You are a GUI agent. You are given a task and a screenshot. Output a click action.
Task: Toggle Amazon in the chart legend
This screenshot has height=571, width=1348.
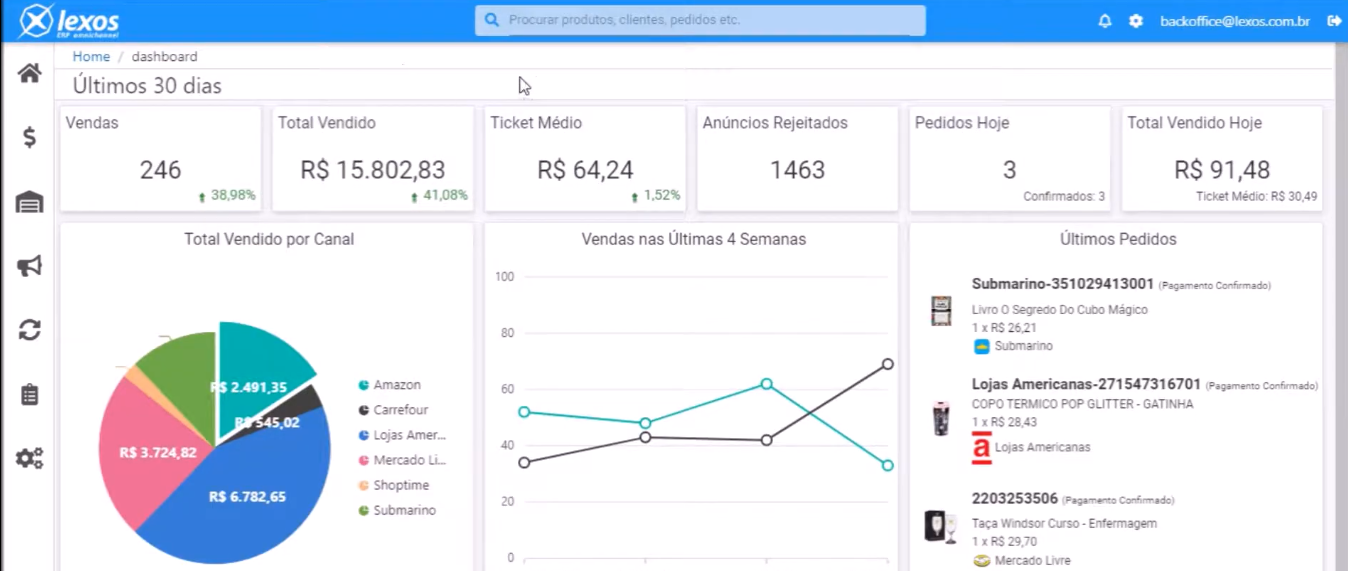[x=396, y=385]
